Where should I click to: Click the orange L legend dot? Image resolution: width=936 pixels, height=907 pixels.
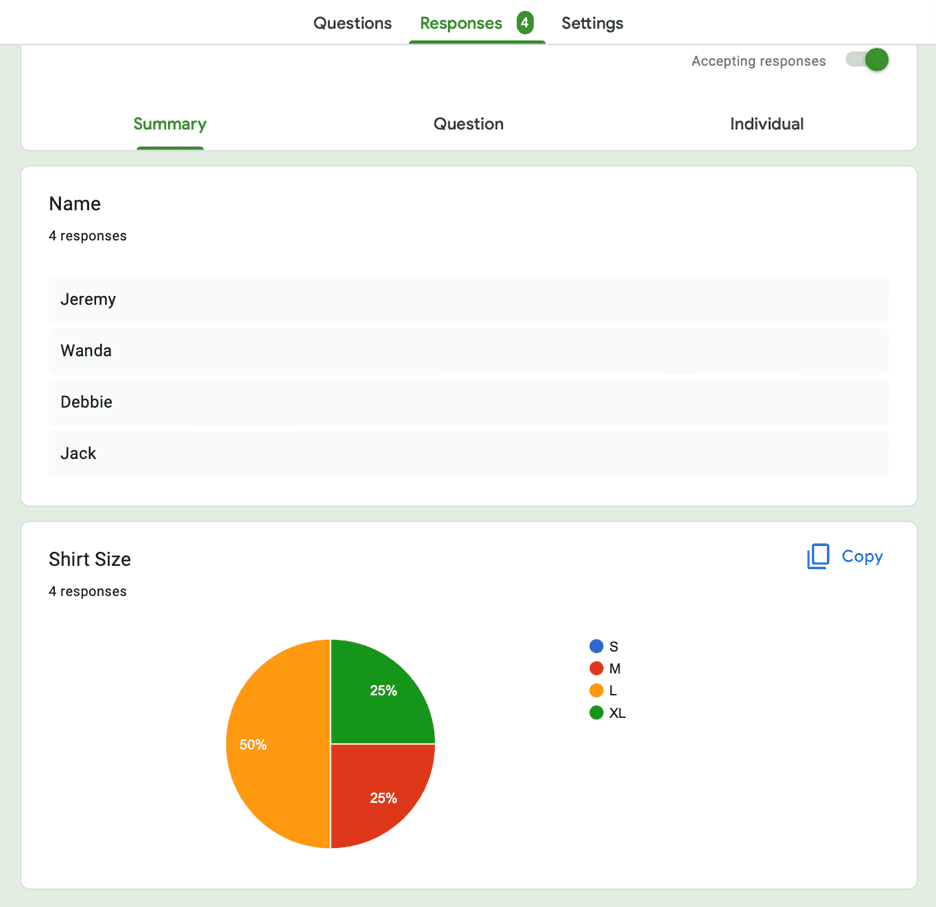coord(596,690)
